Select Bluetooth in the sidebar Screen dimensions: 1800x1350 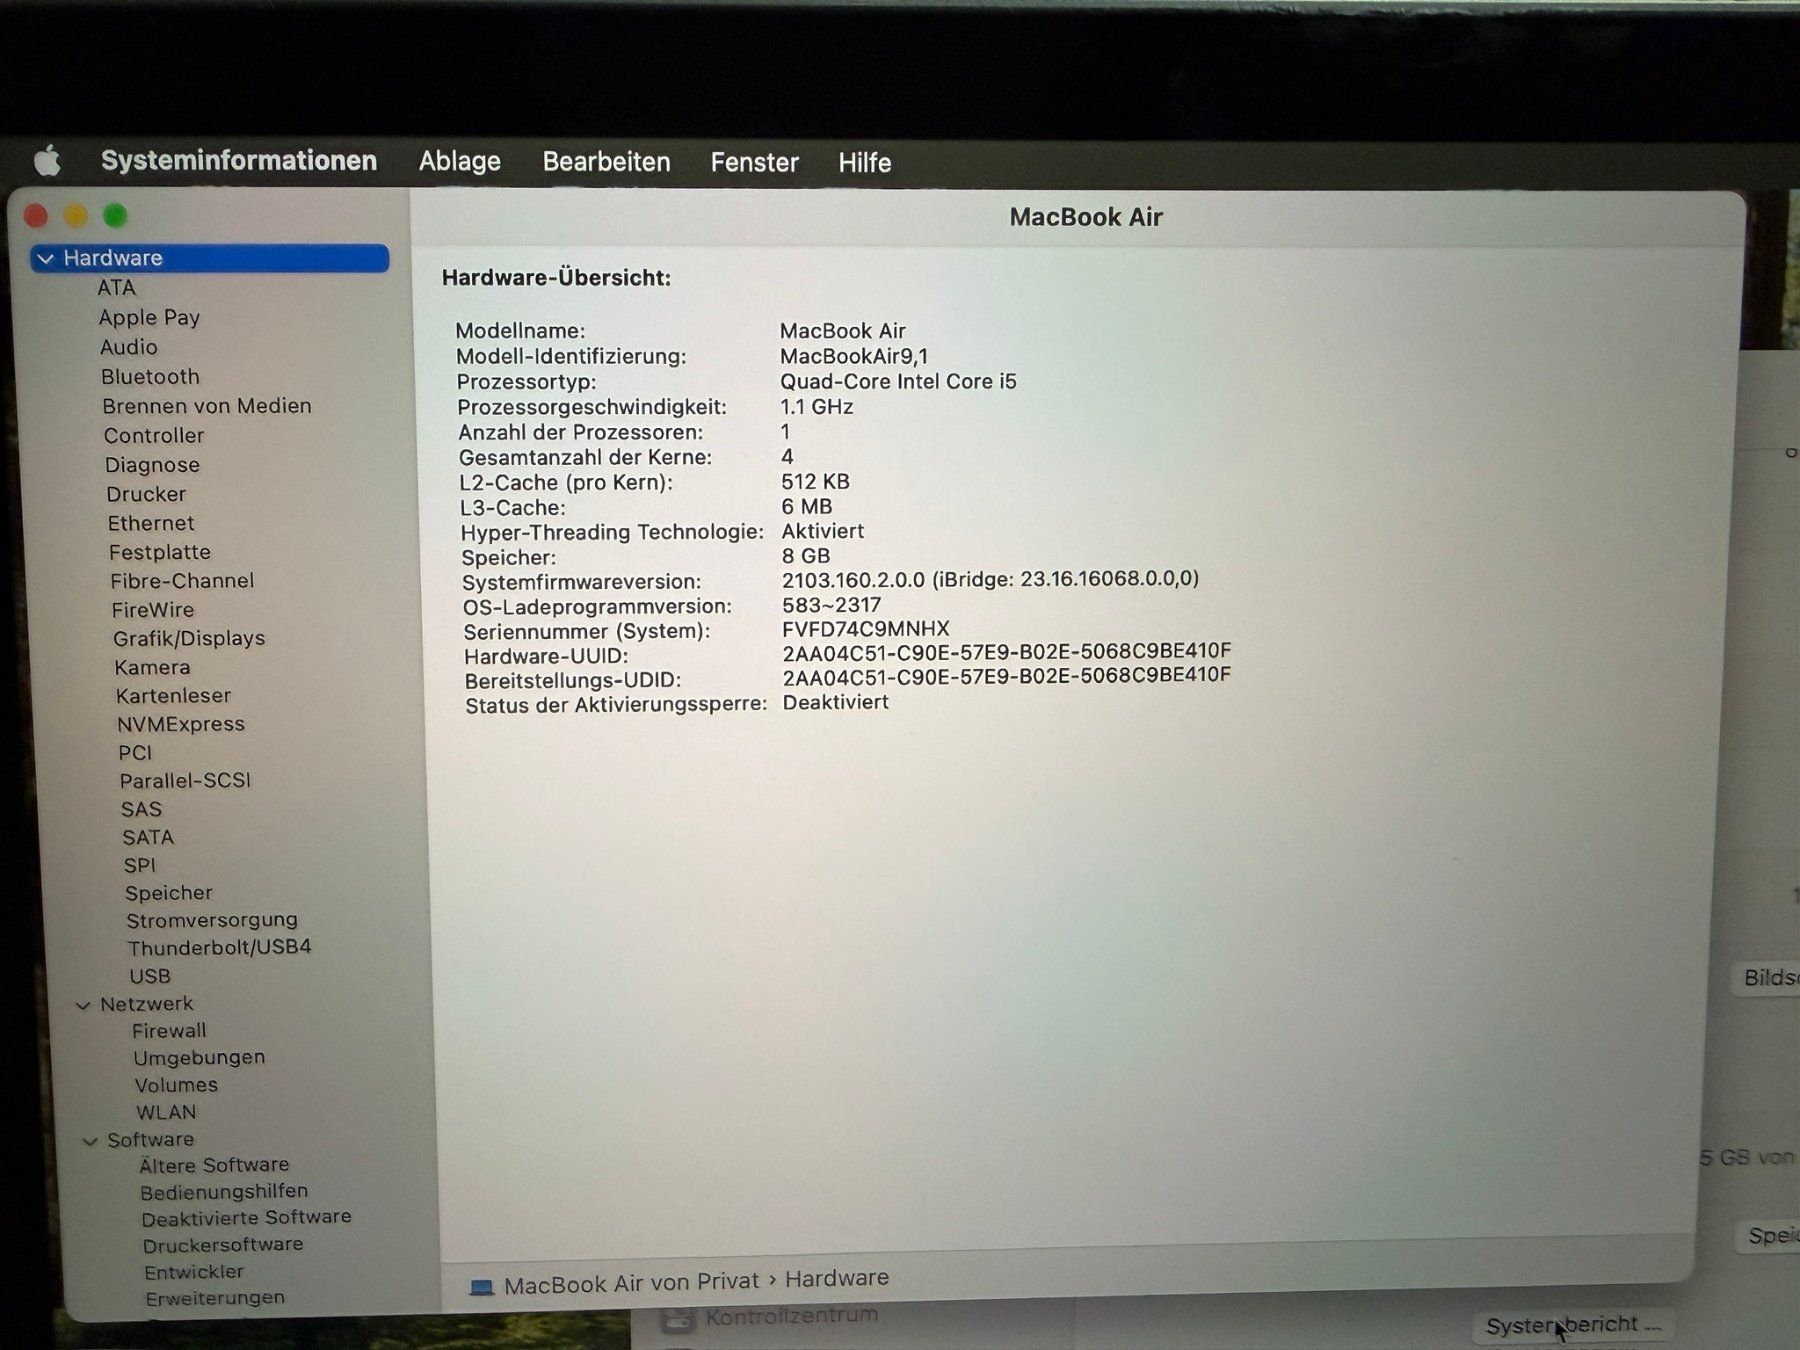(150, 377)
